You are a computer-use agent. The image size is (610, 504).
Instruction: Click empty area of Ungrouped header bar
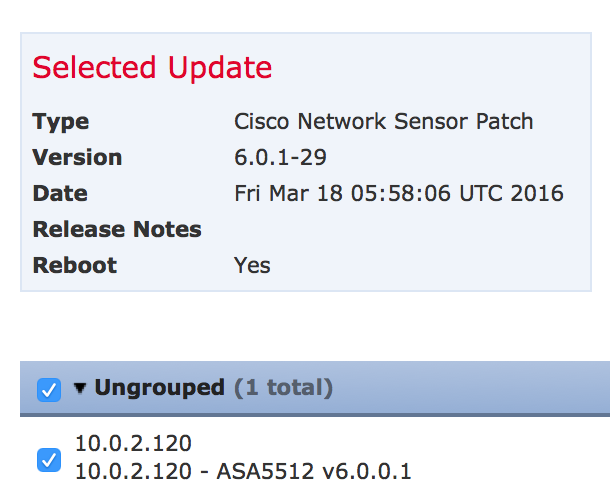[470, 388]
